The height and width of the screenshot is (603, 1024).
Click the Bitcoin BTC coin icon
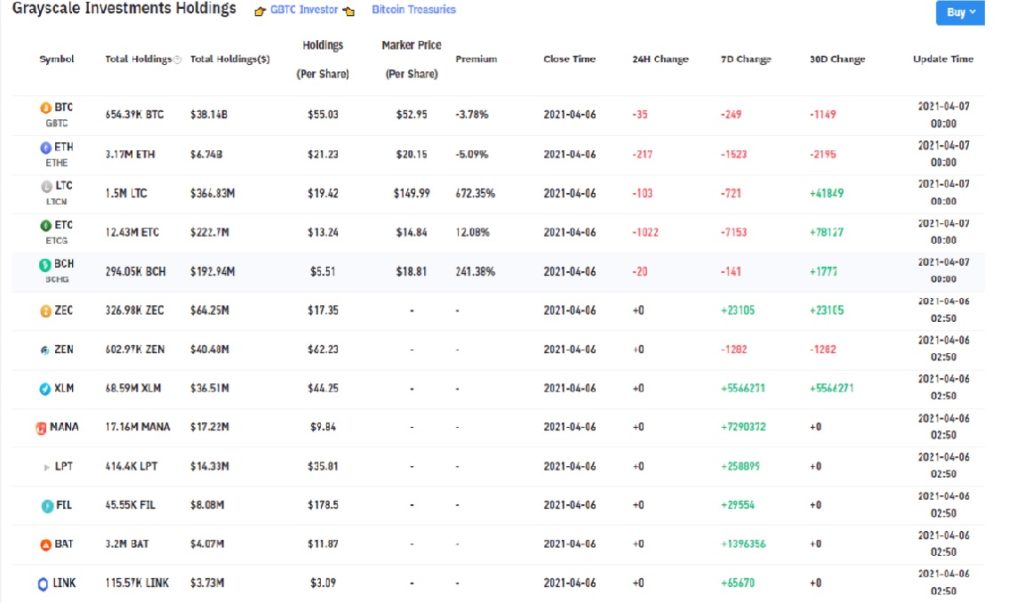44,108
